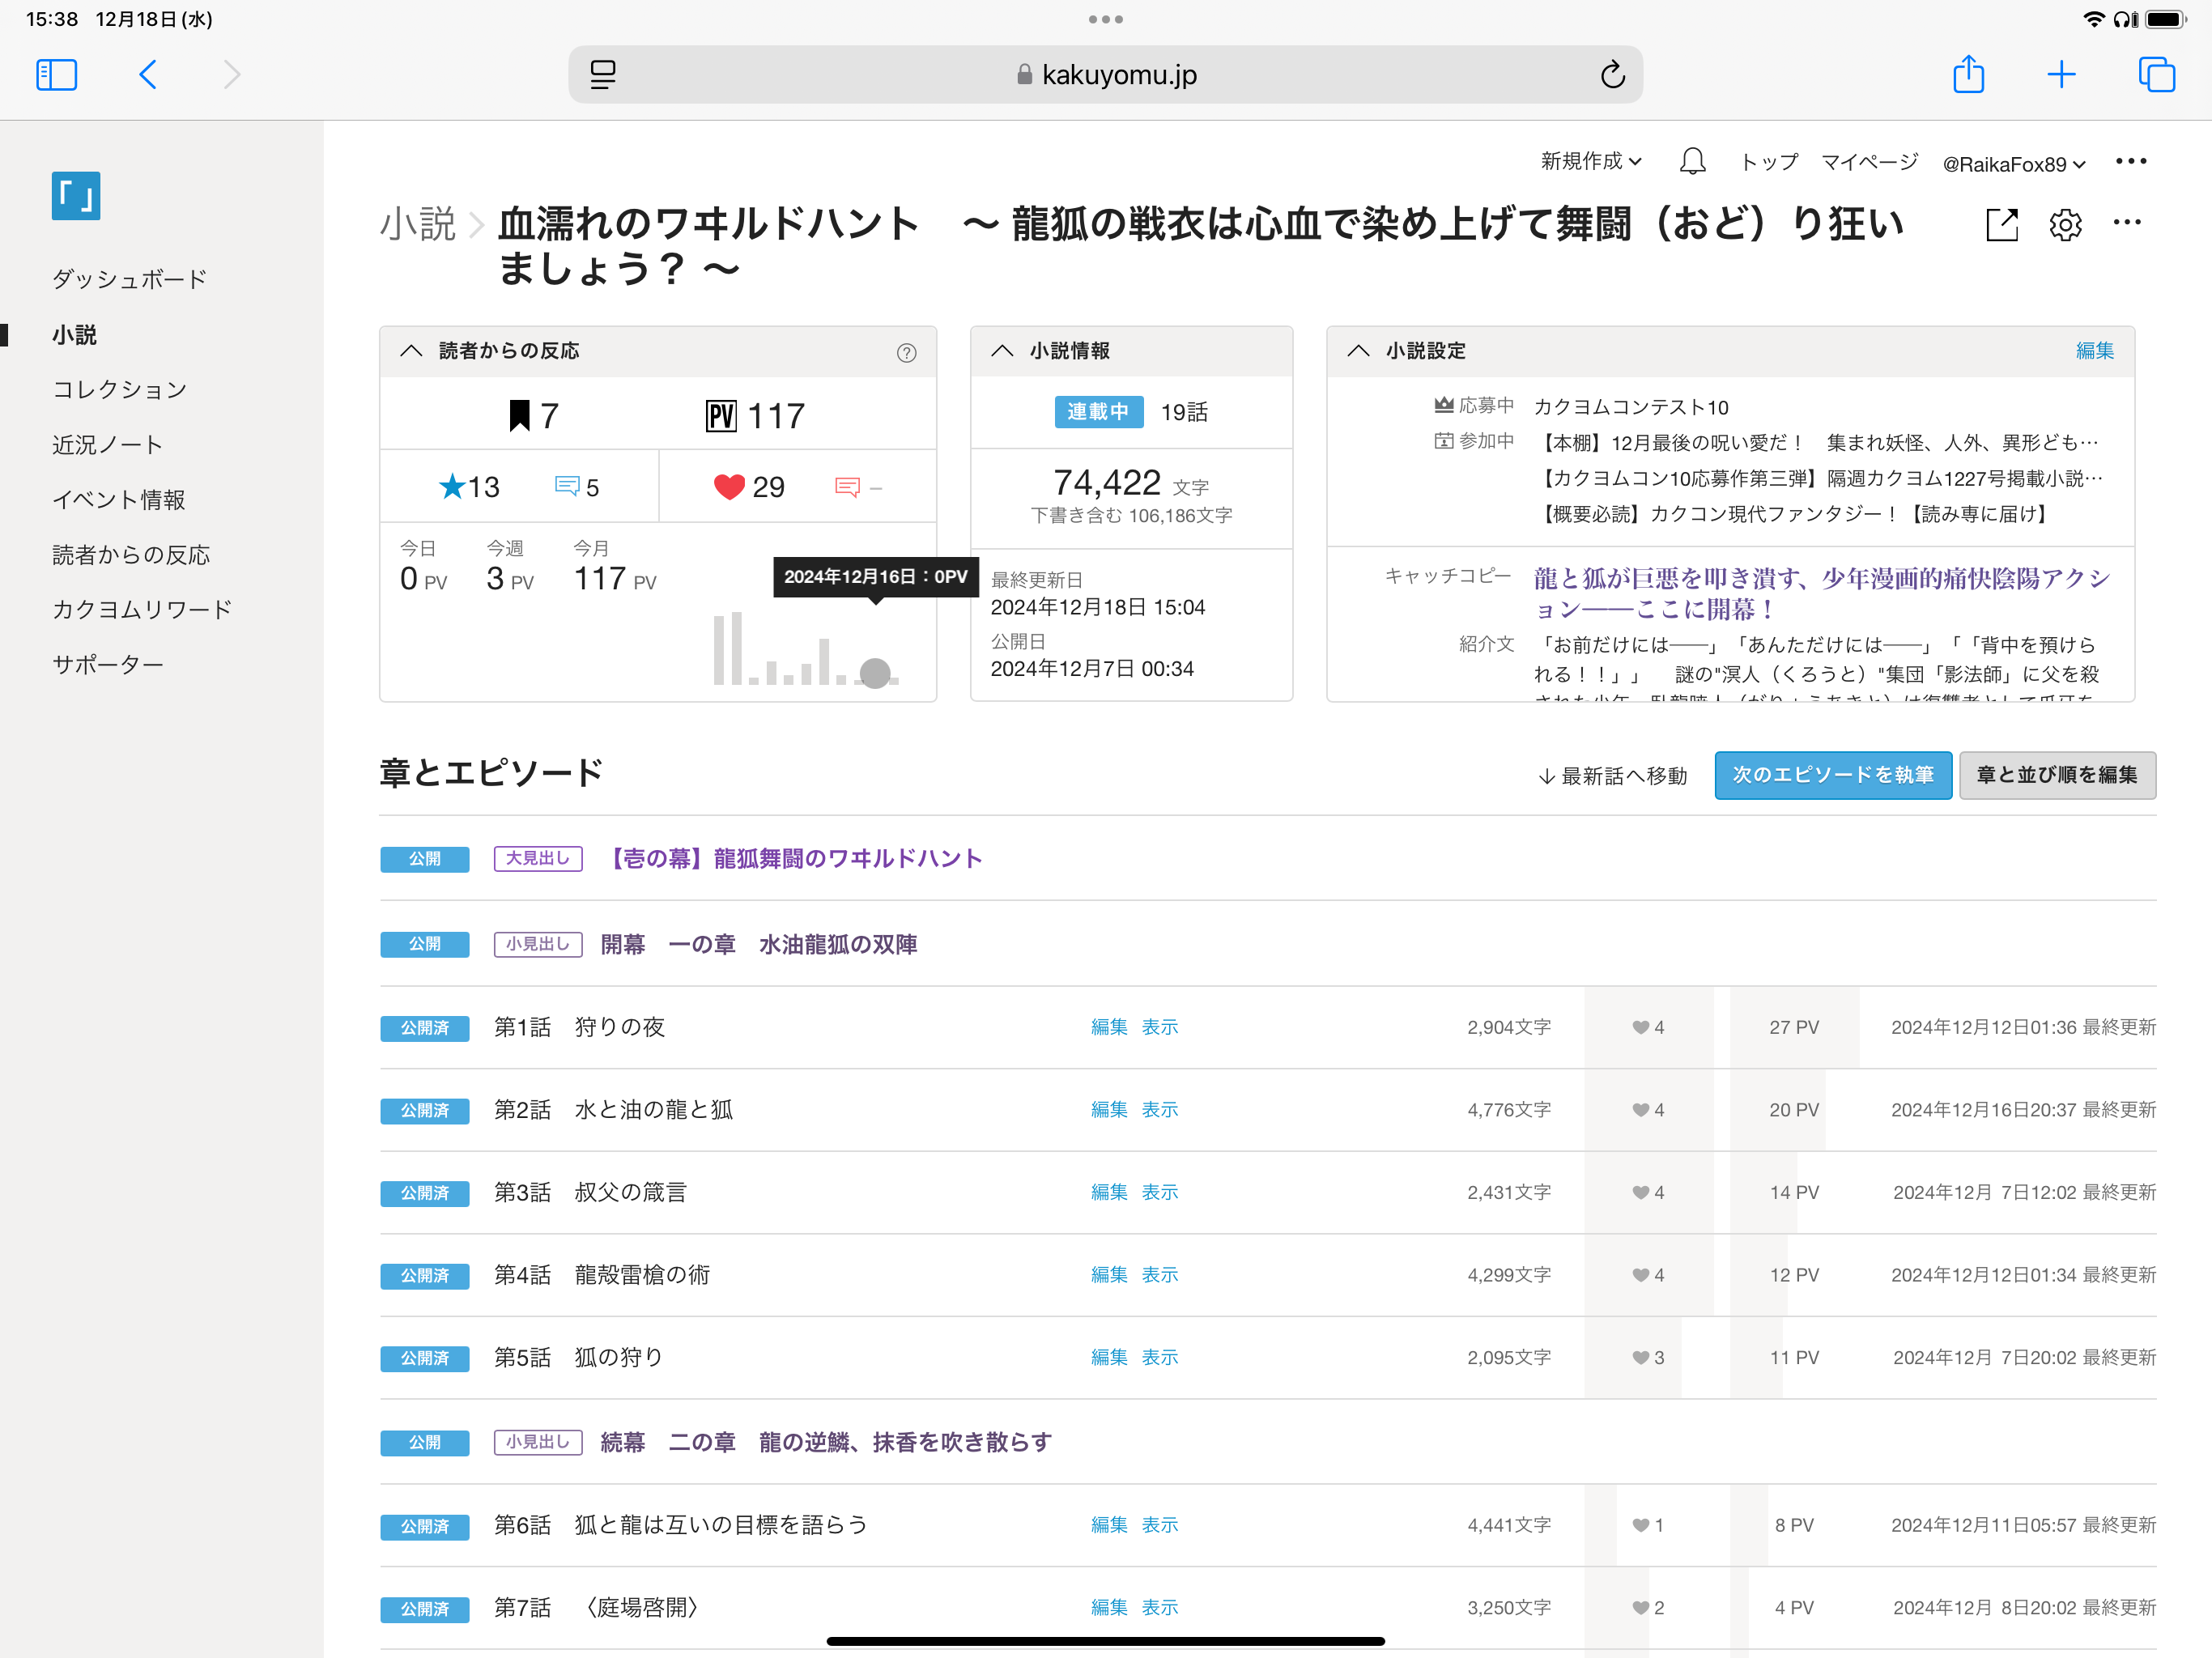Image resolution: width=2212 pixels, height=1658 pixels.
Task: Reload the page in the address bar
Action: point(1612,75)
